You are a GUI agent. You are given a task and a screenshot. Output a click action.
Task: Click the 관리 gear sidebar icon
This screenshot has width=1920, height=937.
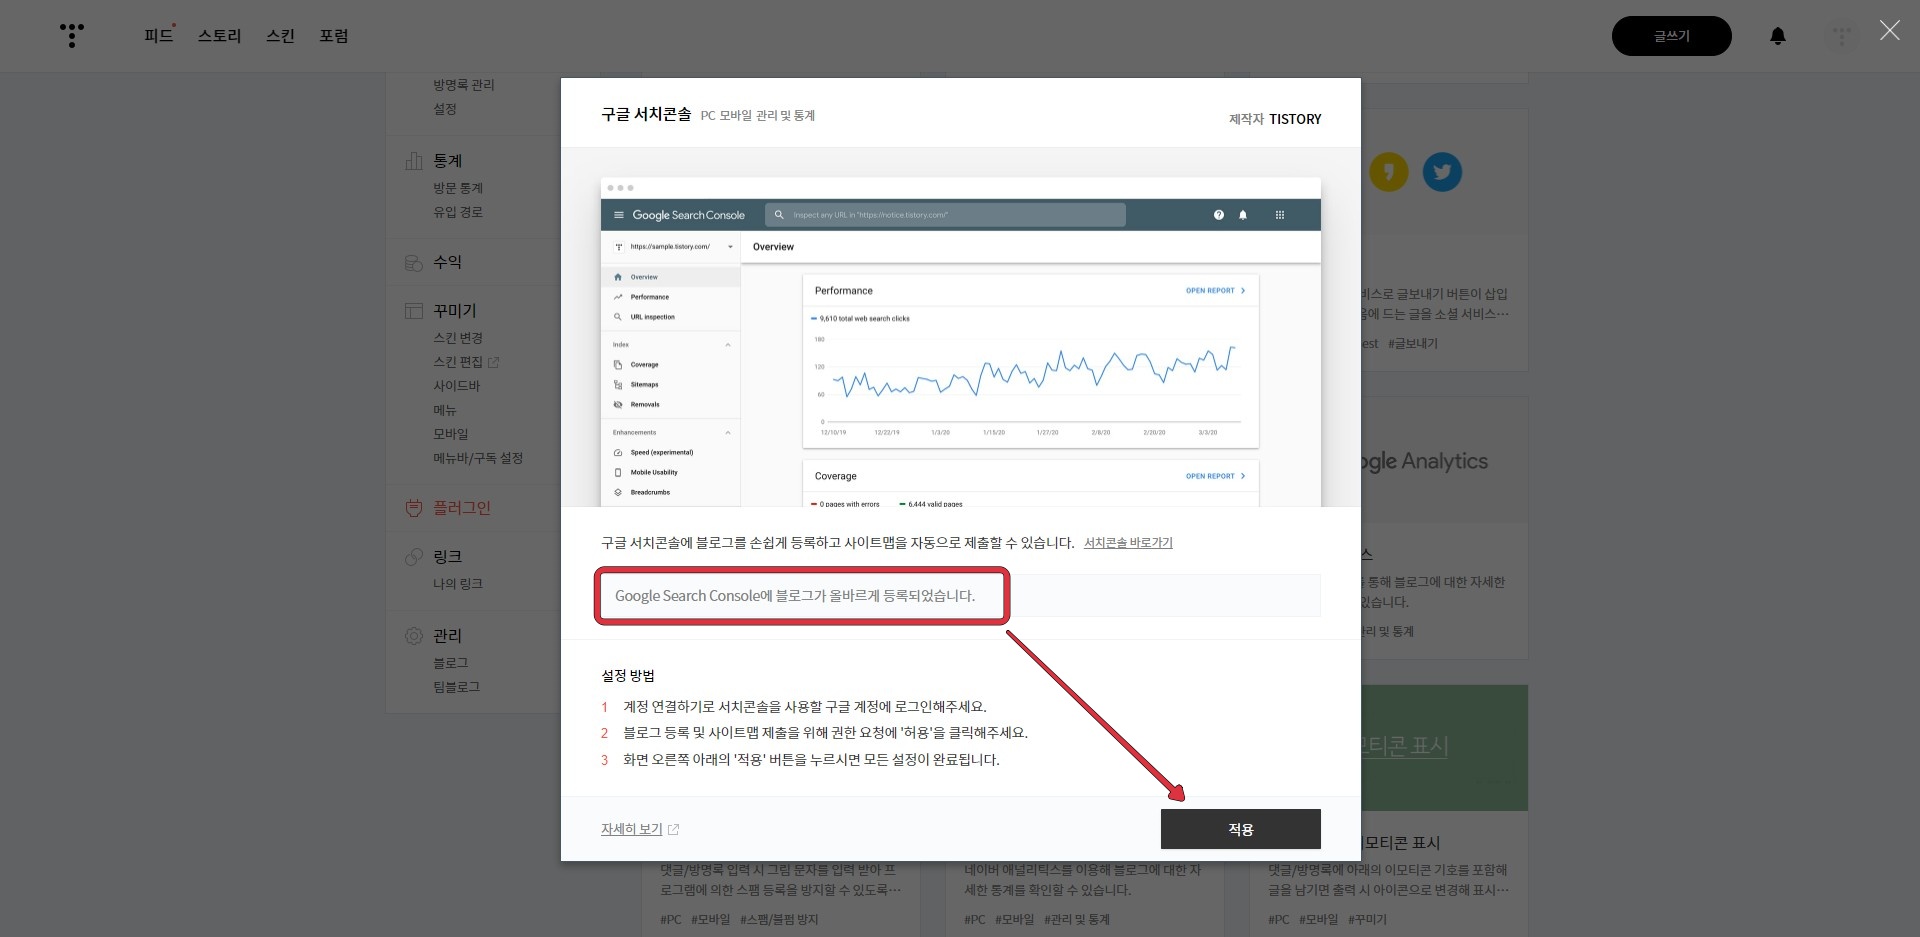coord(414,636)
